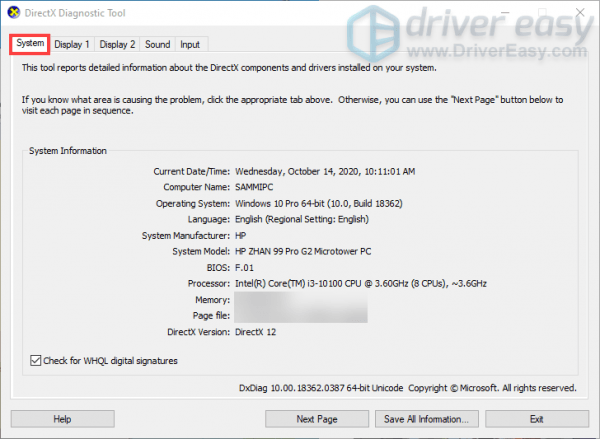Click the DirectX 12 version value

pyautogui.click(x=256, y=332)
